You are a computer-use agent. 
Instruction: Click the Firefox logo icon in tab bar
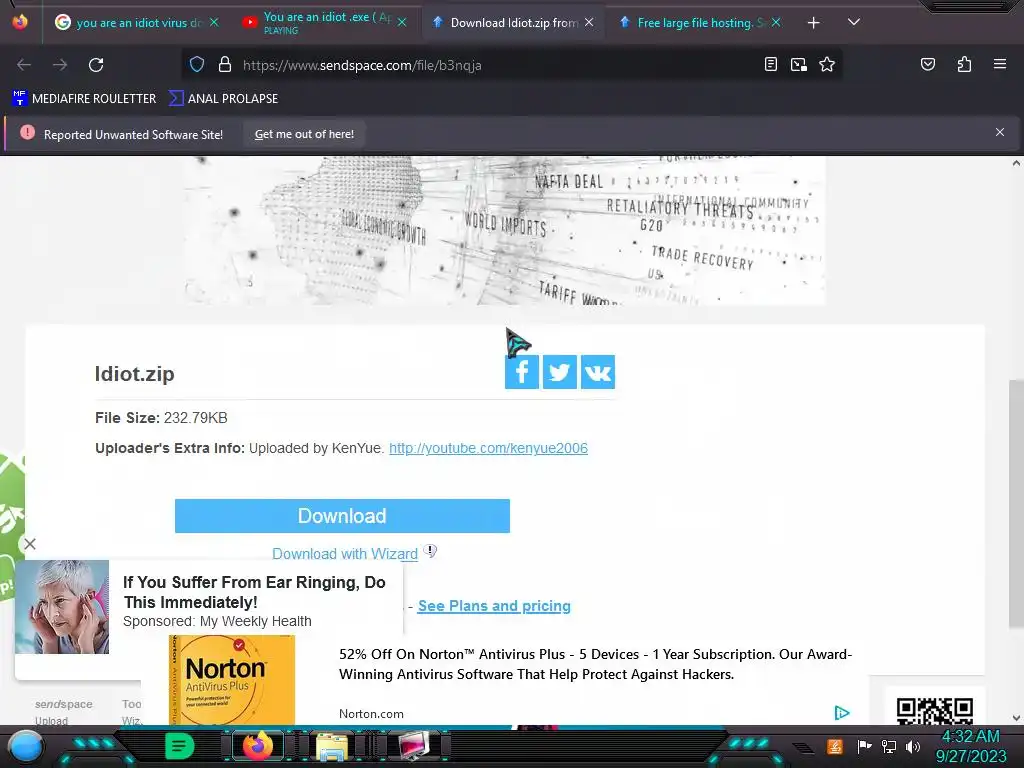pyautogui.click(x=20, y=22)
